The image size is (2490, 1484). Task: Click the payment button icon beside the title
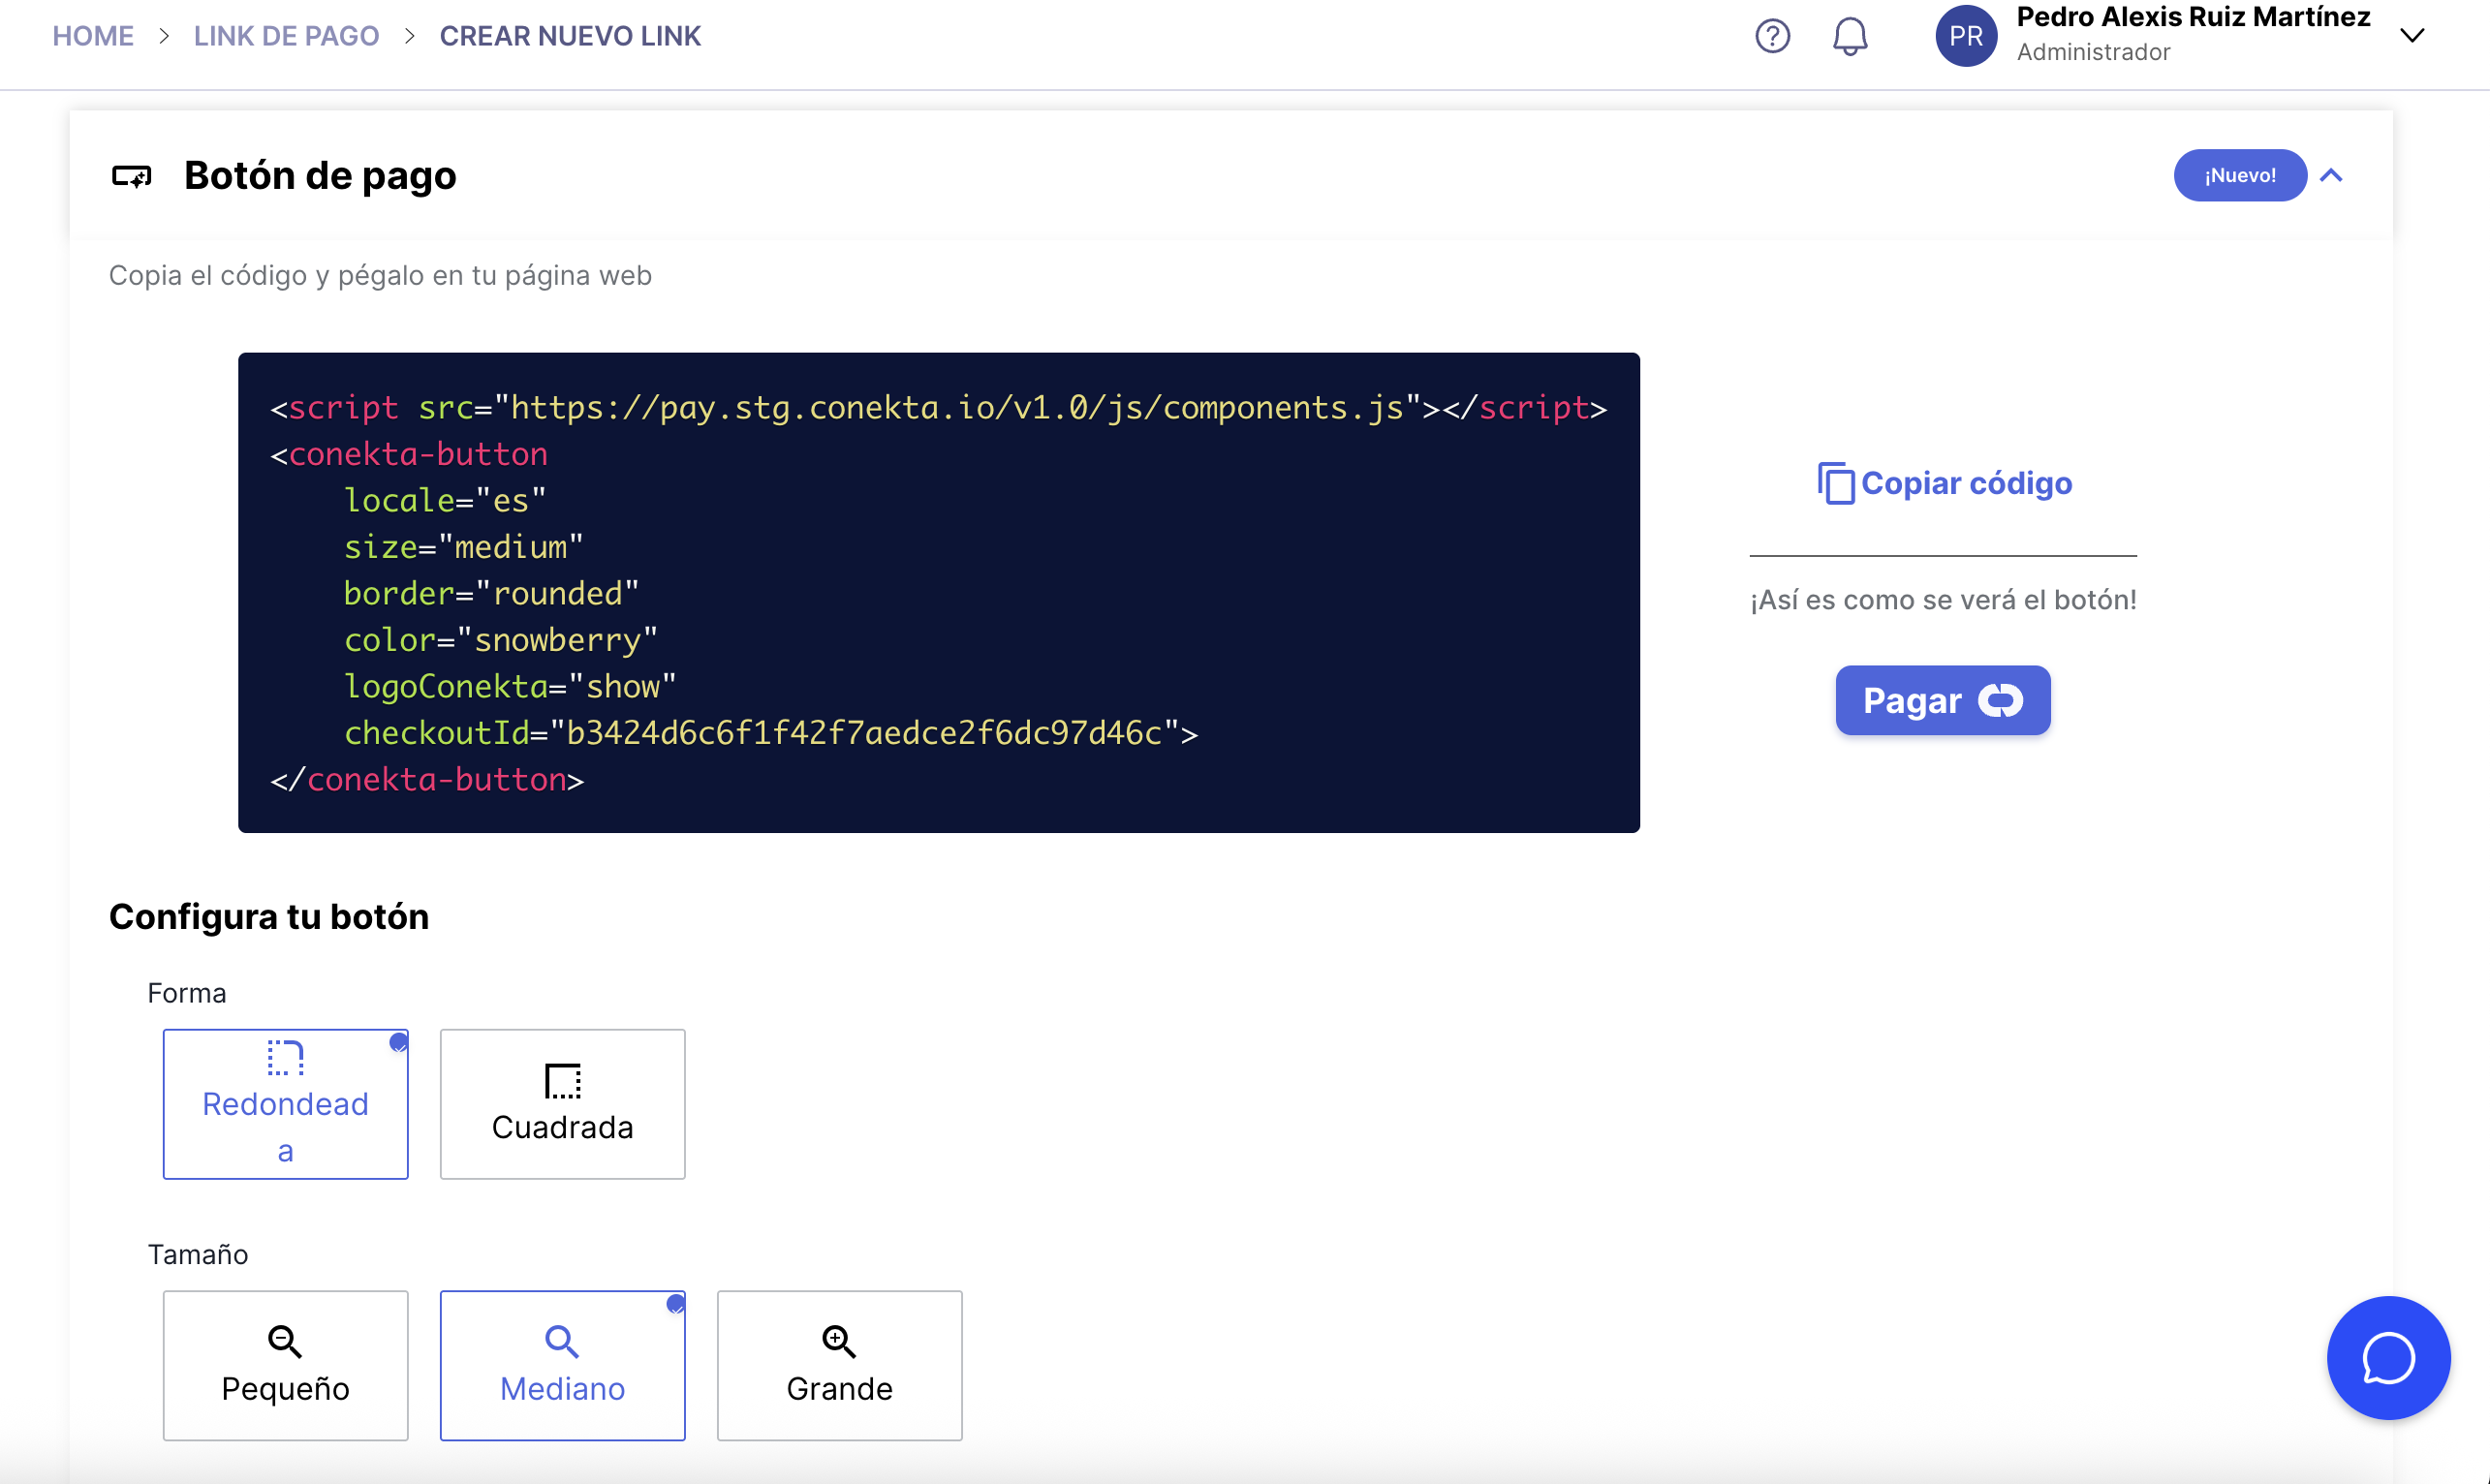tap(131, 176)
